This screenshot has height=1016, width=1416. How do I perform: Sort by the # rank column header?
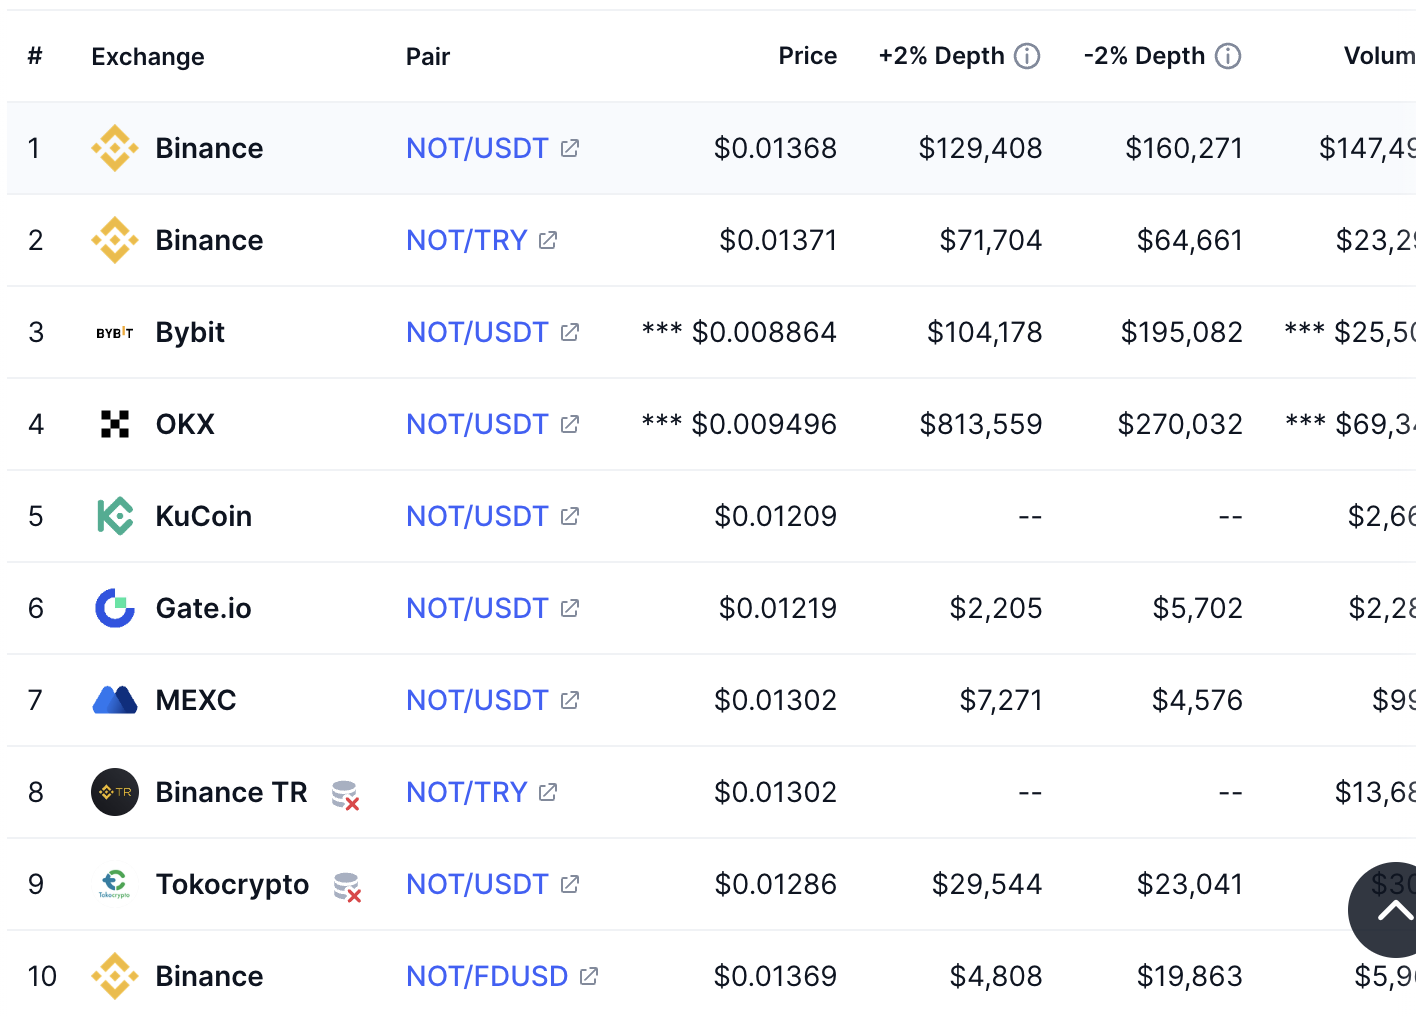coord(35,56)
